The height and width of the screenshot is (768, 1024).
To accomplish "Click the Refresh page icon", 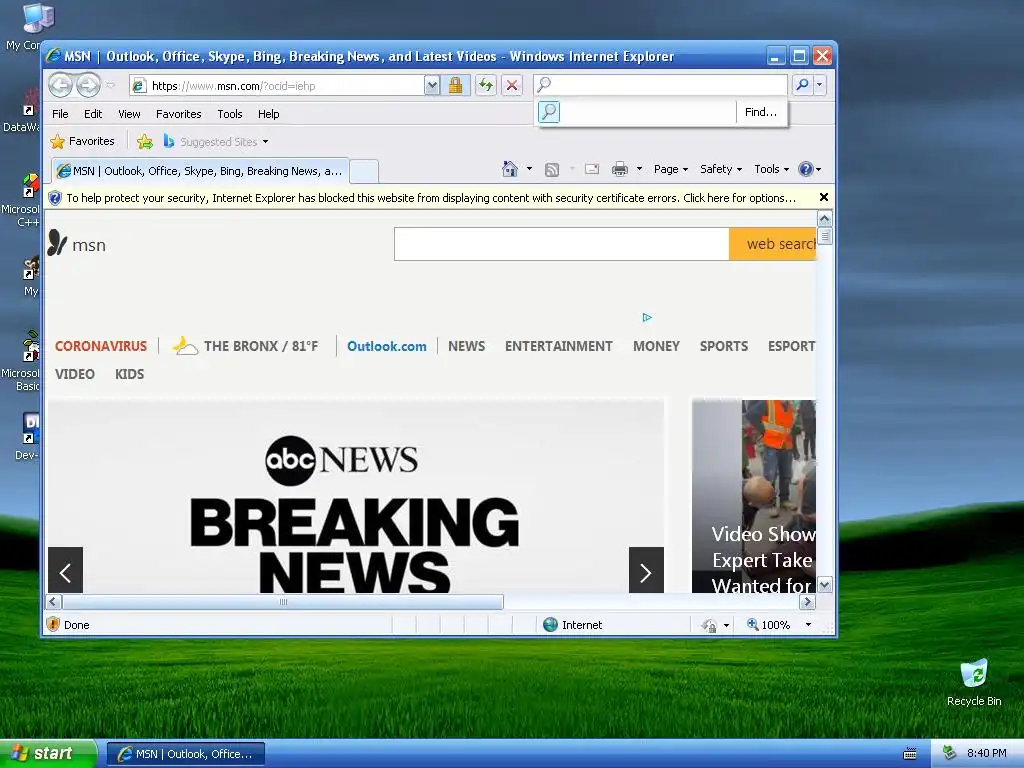I will [486, 86].
